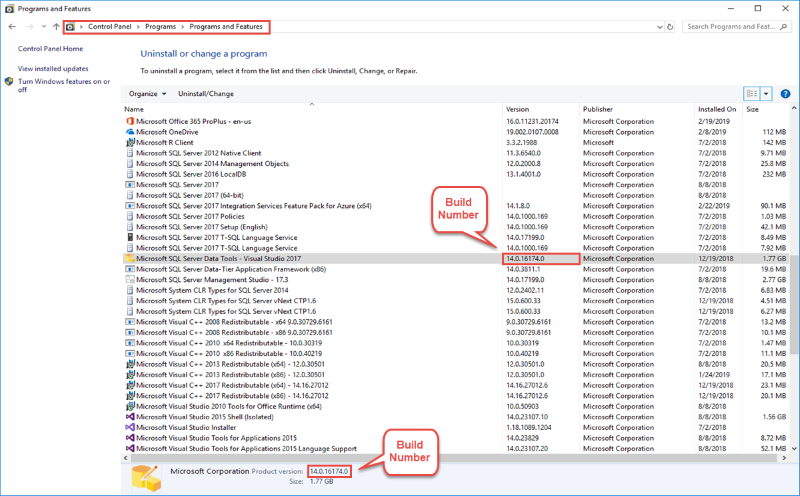Click the Forward navigation arrow

[30, 27]
